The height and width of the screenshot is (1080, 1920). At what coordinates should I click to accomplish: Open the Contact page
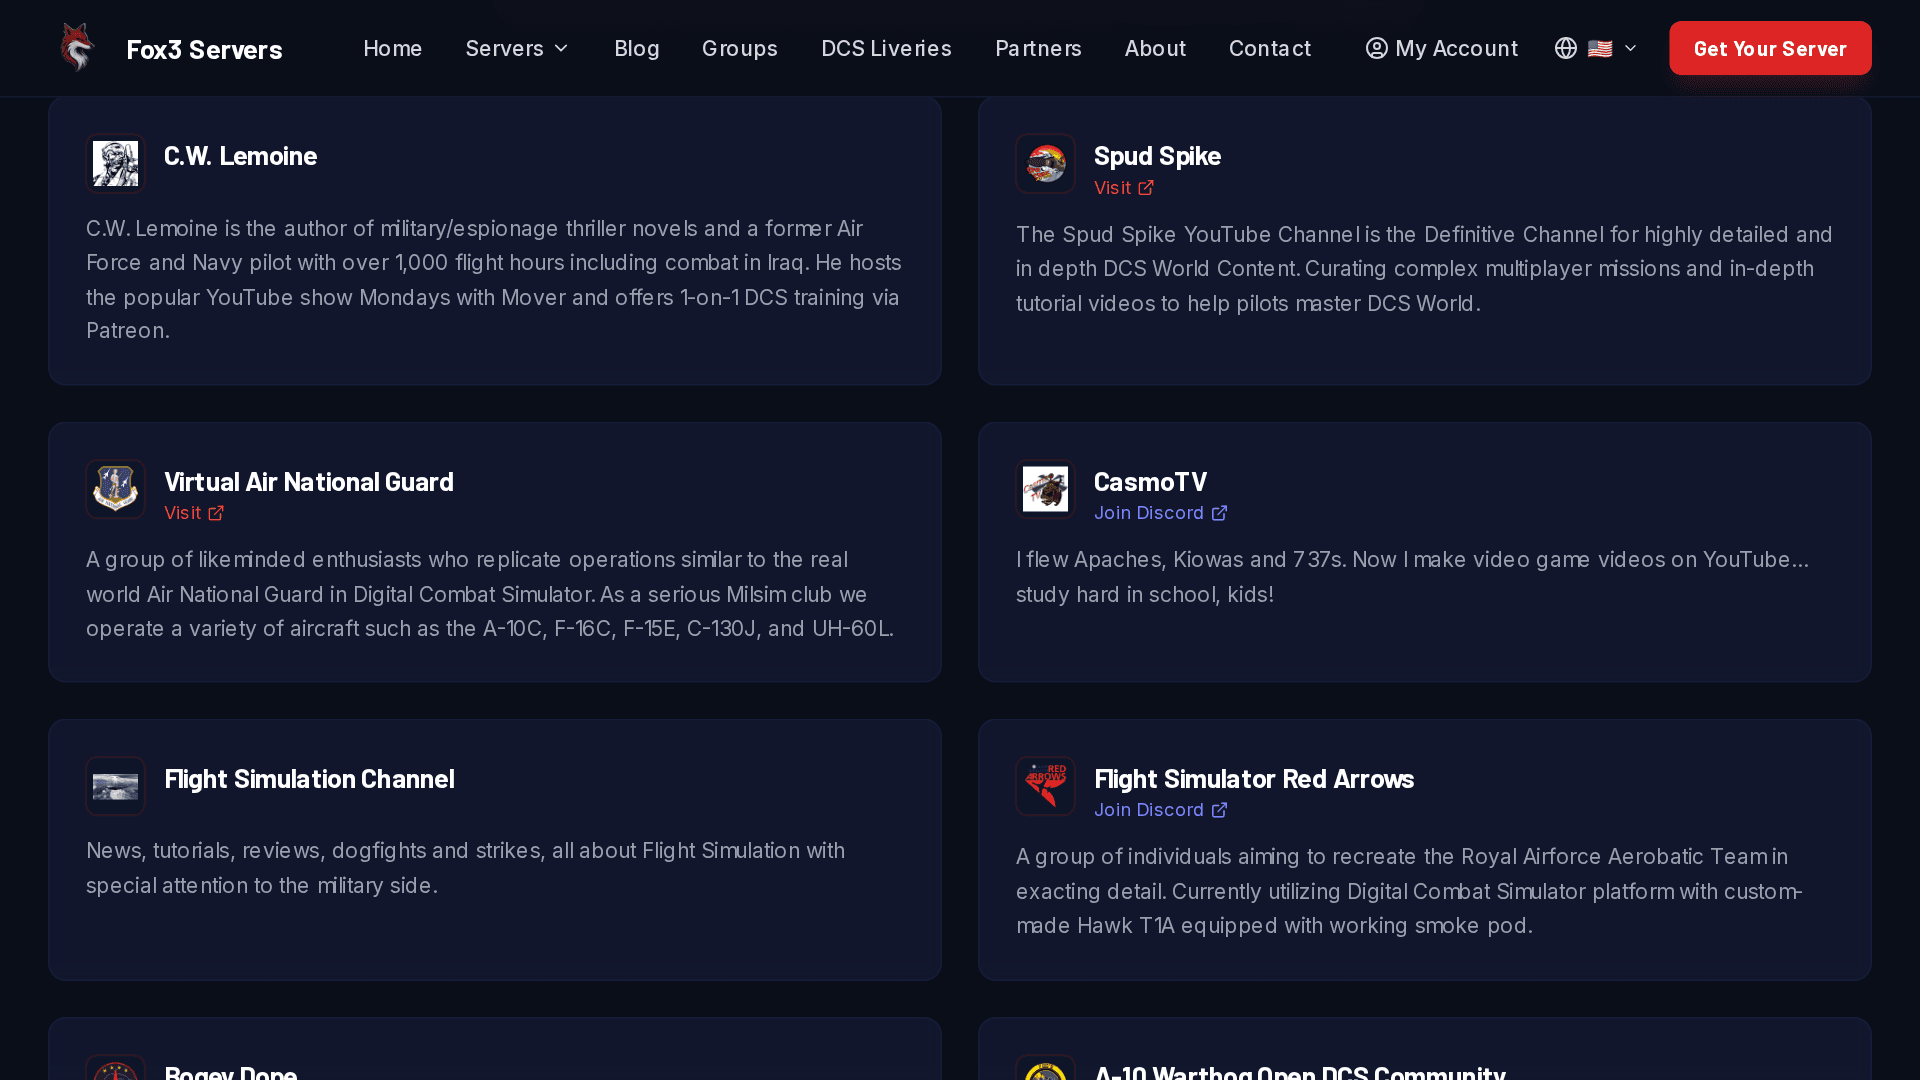(1270, 48)
